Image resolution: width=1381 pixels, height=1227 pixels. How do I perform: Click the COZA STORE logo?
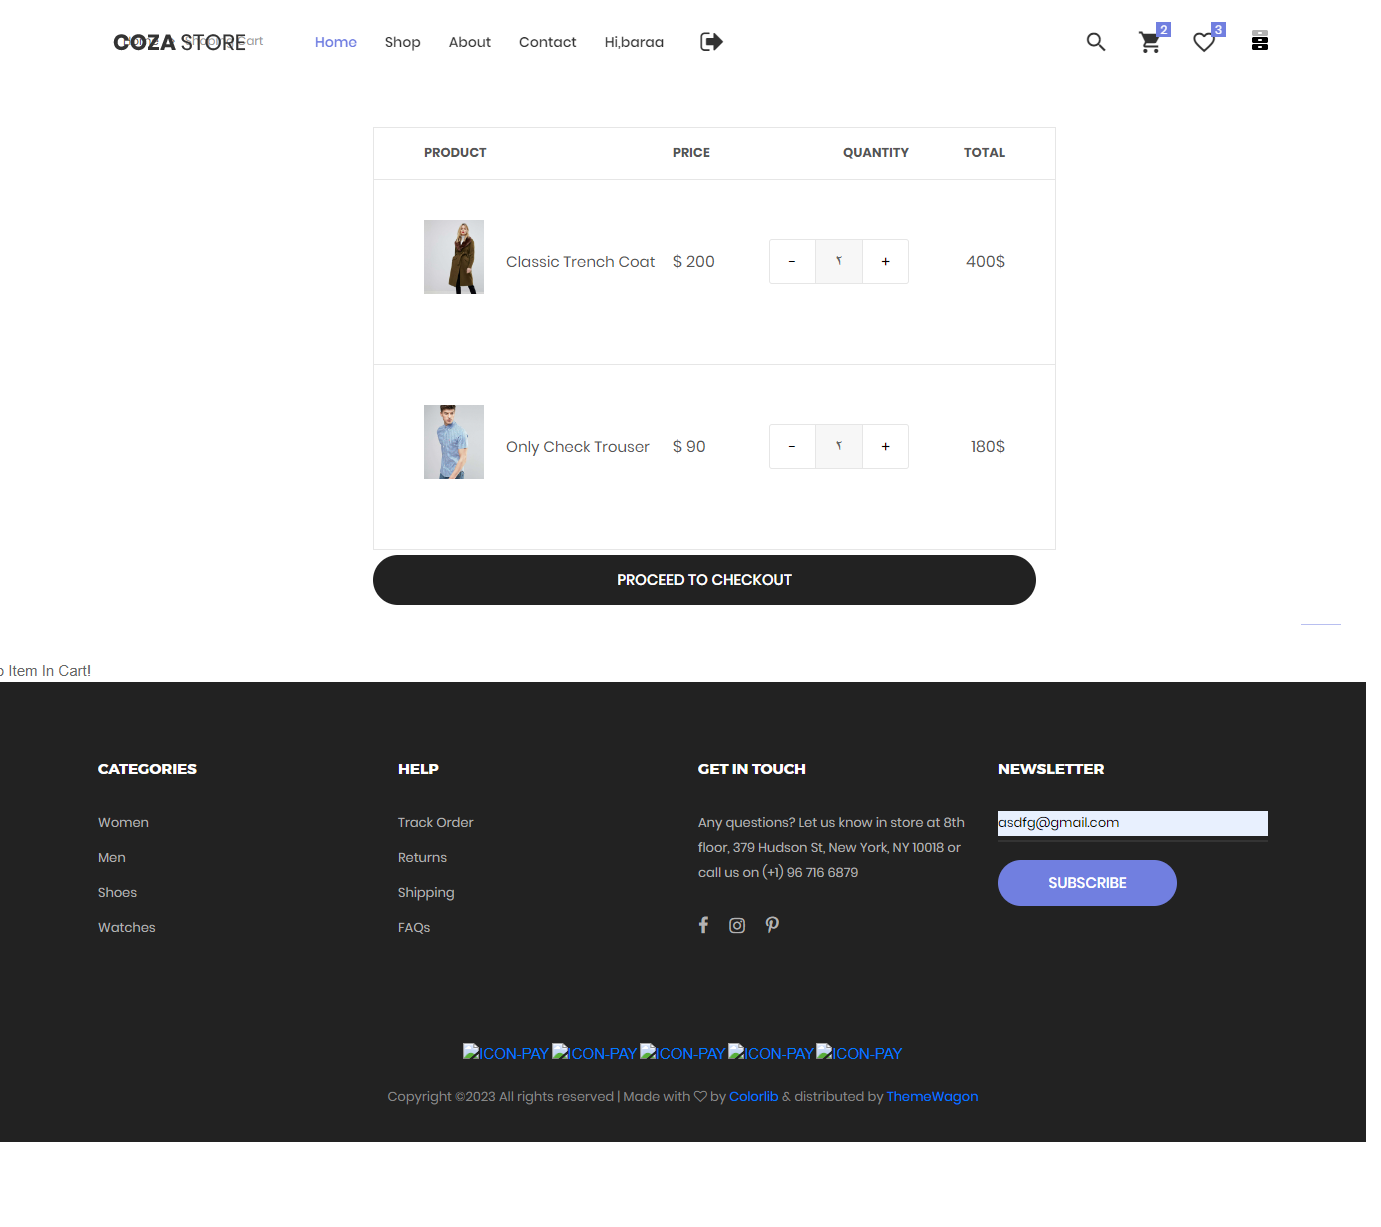click(180, 42)
